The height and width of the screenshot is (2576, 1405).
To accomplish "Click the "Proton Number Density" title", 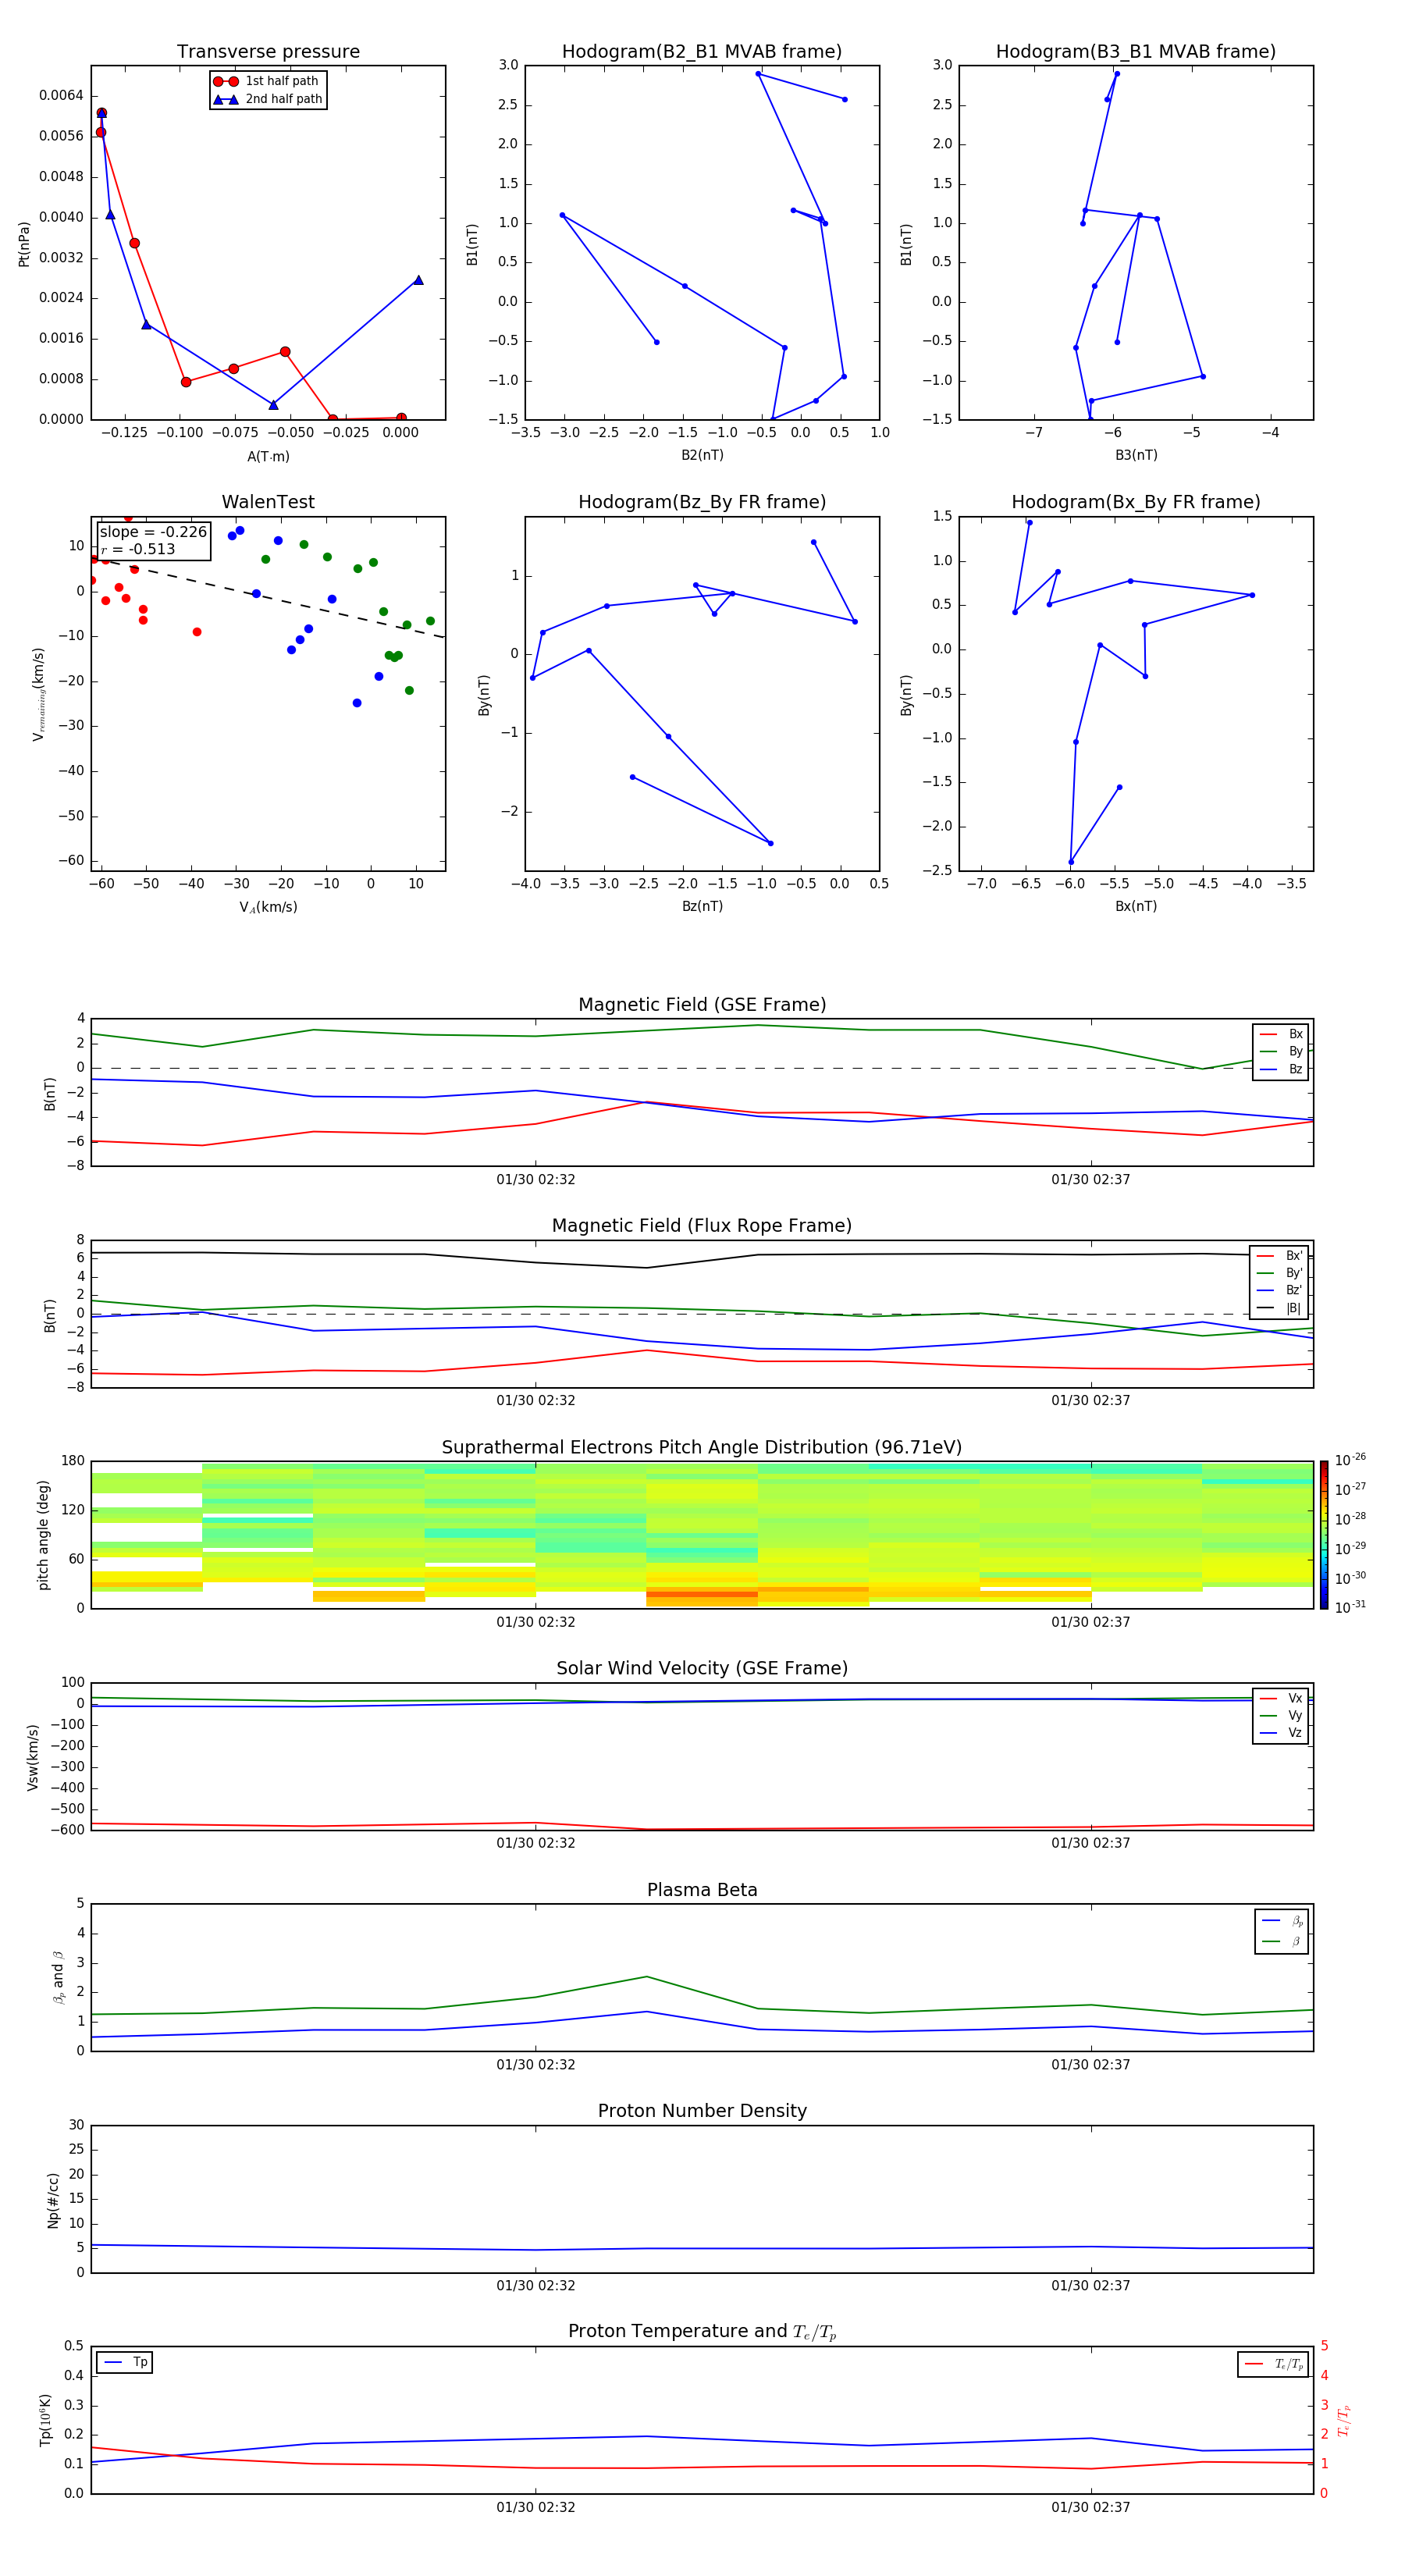I will point(702,2111).
